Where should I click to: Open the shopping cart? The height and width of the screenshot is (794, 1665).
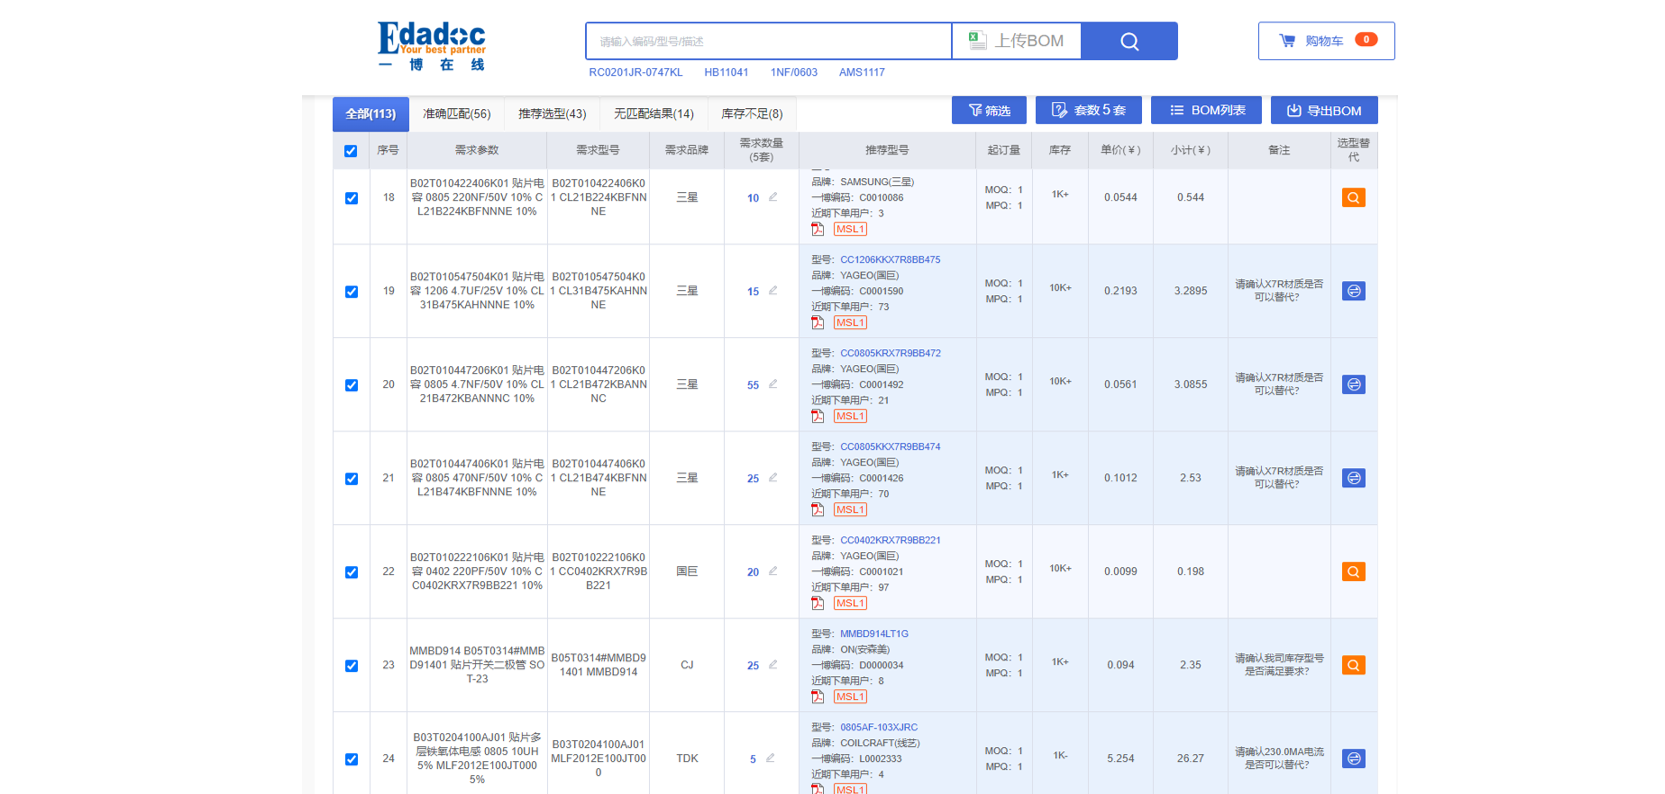(x=1326, y=41)
